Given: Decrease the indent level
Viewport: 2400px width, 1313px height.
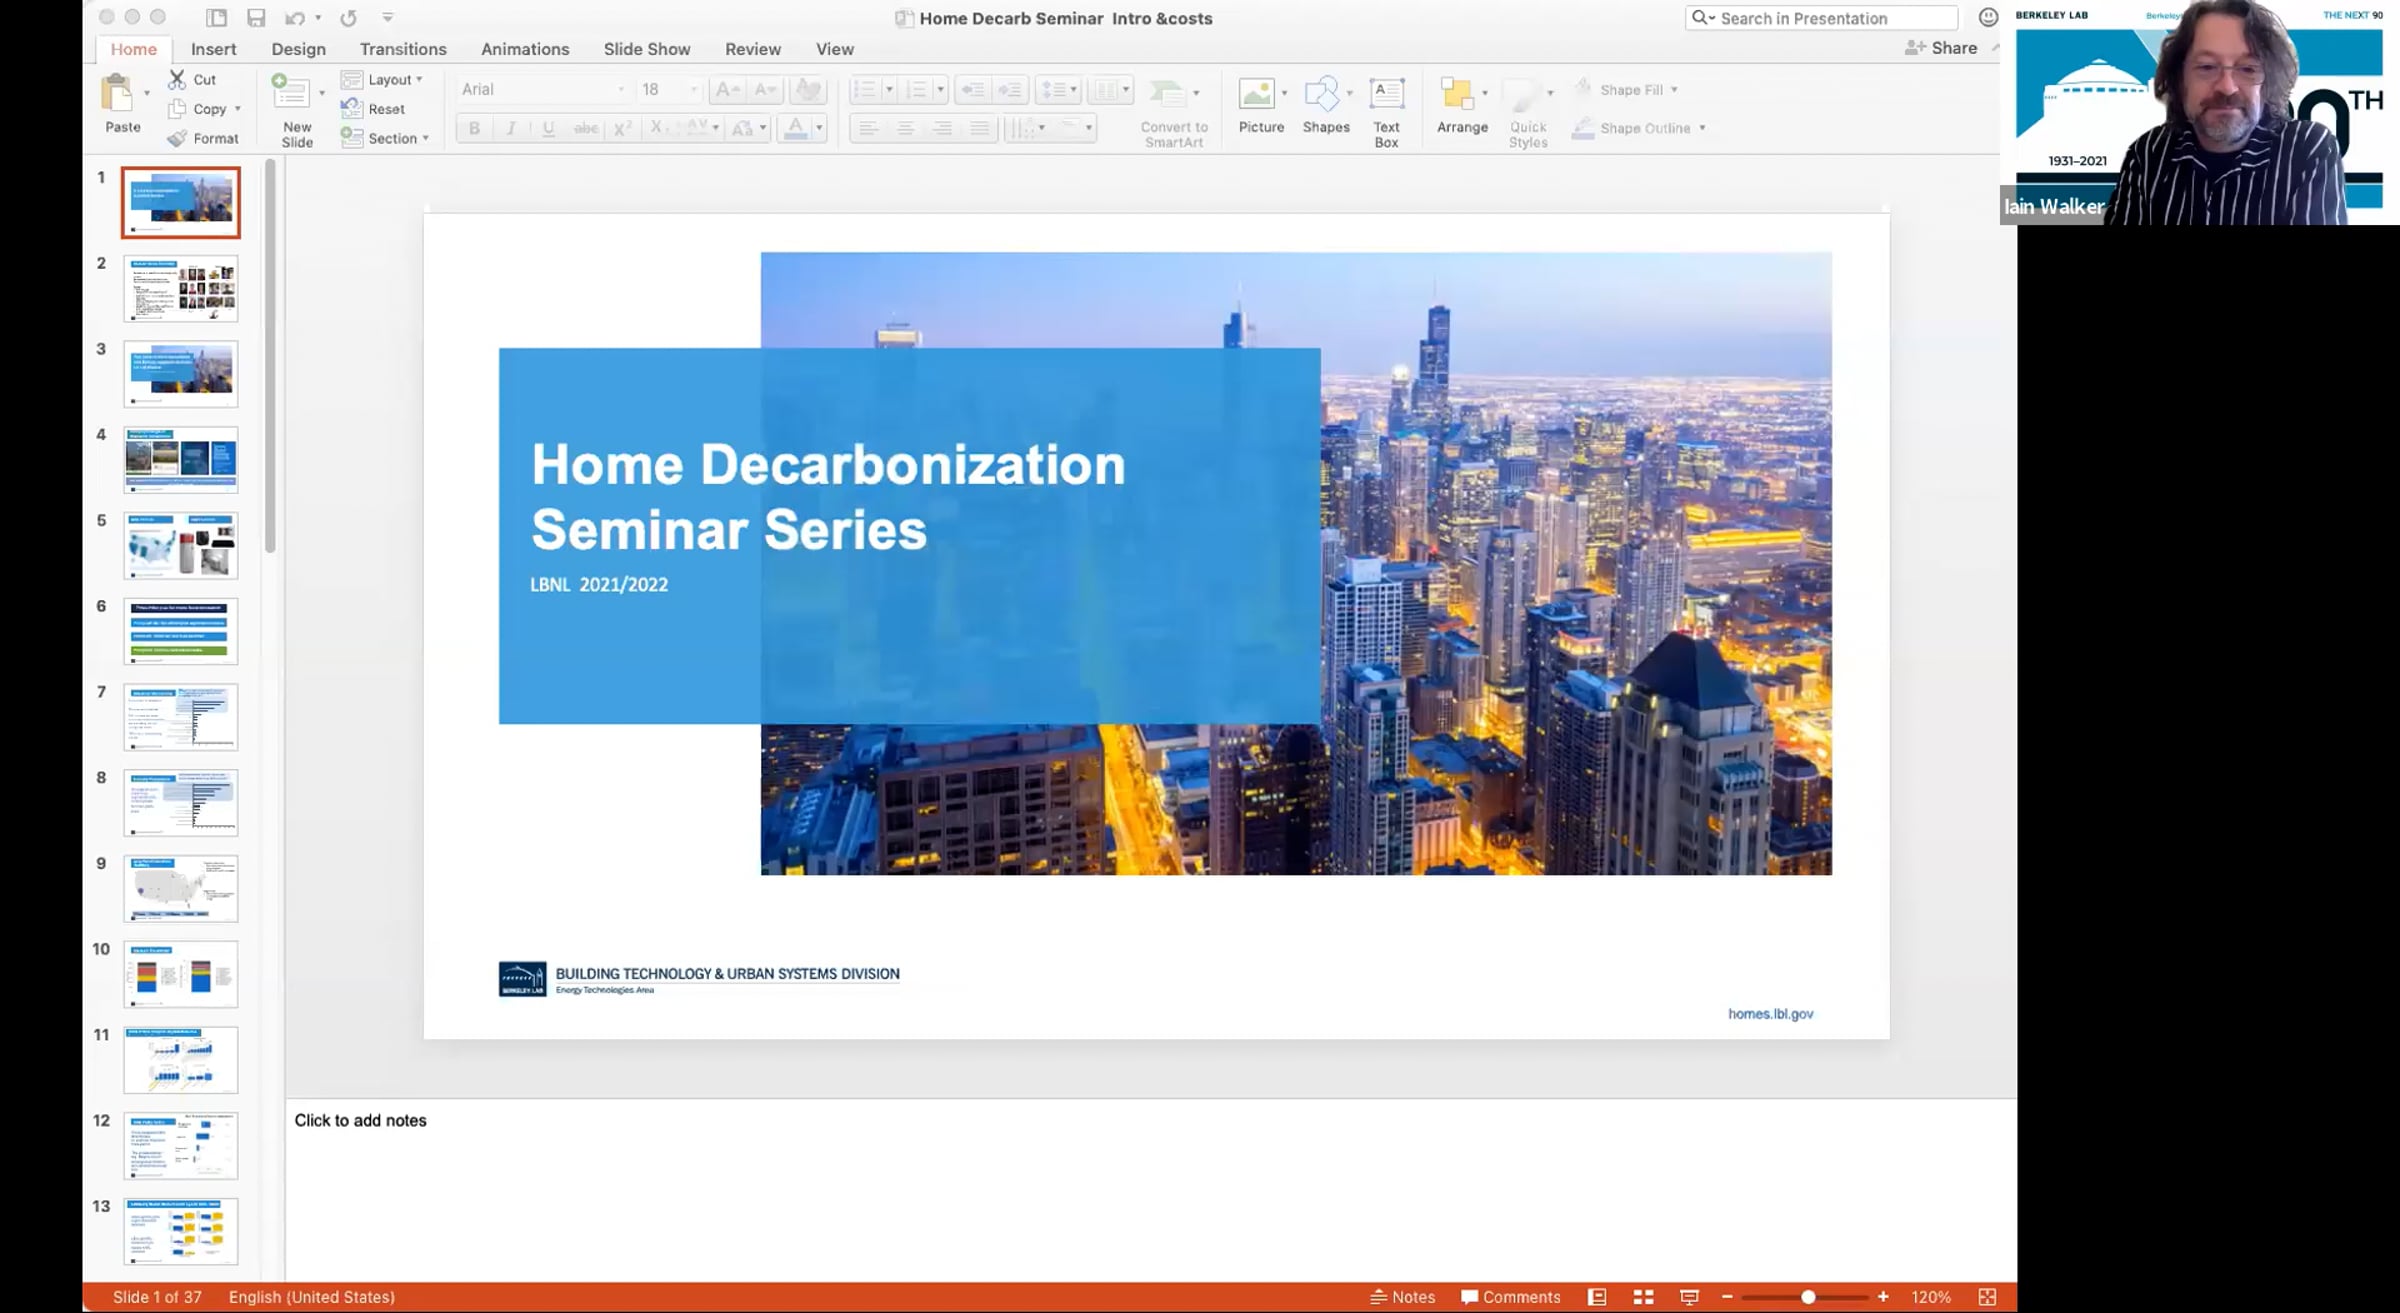Looking at the screenshot, I should (x=972, y=90).
